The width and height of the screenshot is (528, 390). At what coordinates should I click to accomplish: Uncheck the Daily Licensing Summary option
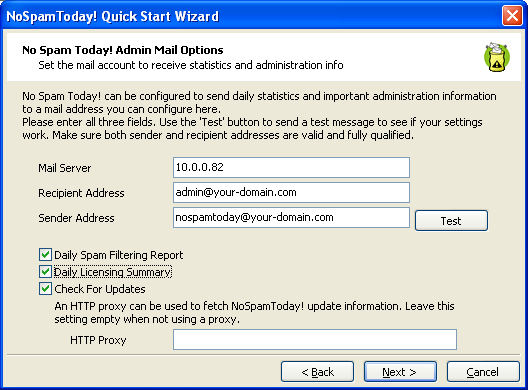point(45,272)
